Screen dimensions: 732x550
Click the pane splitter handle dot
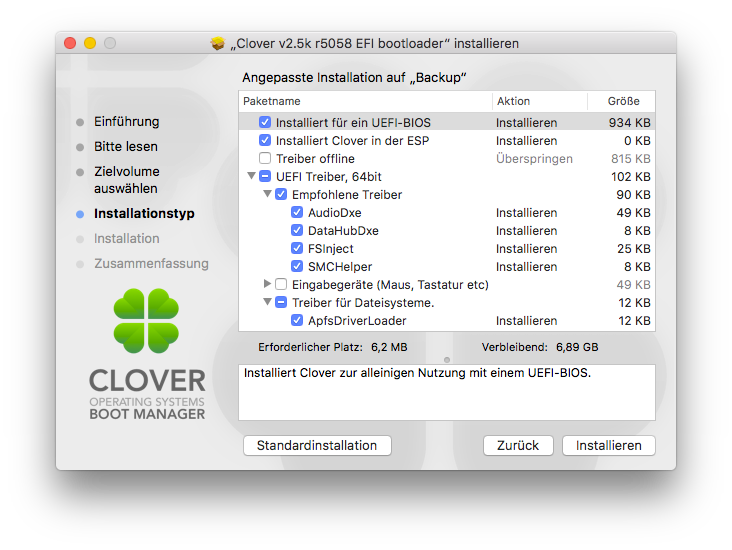(447, 360)
